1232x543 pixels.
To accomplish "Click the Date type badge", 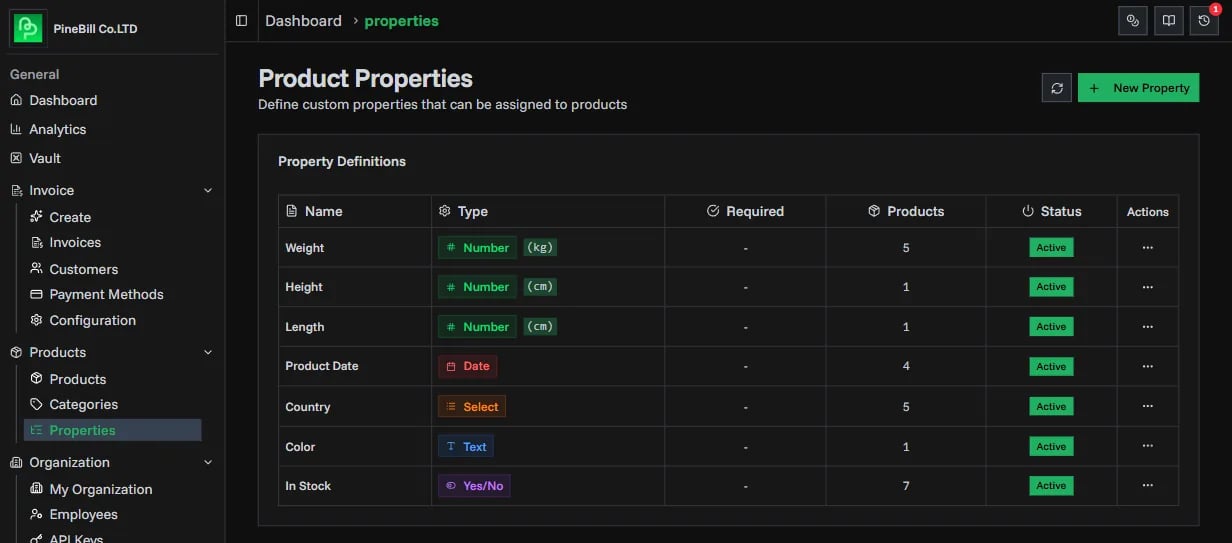I will click(x=467, y=366).
